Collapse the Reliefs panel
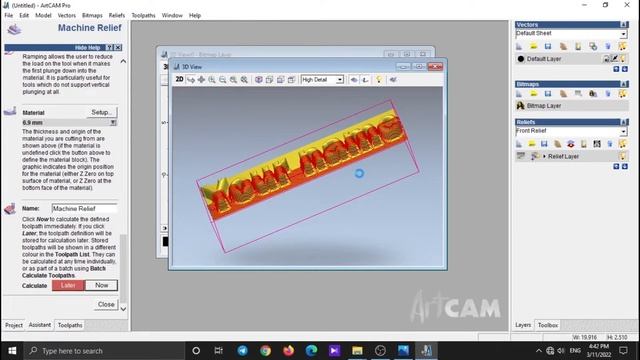 coord(624,122)
